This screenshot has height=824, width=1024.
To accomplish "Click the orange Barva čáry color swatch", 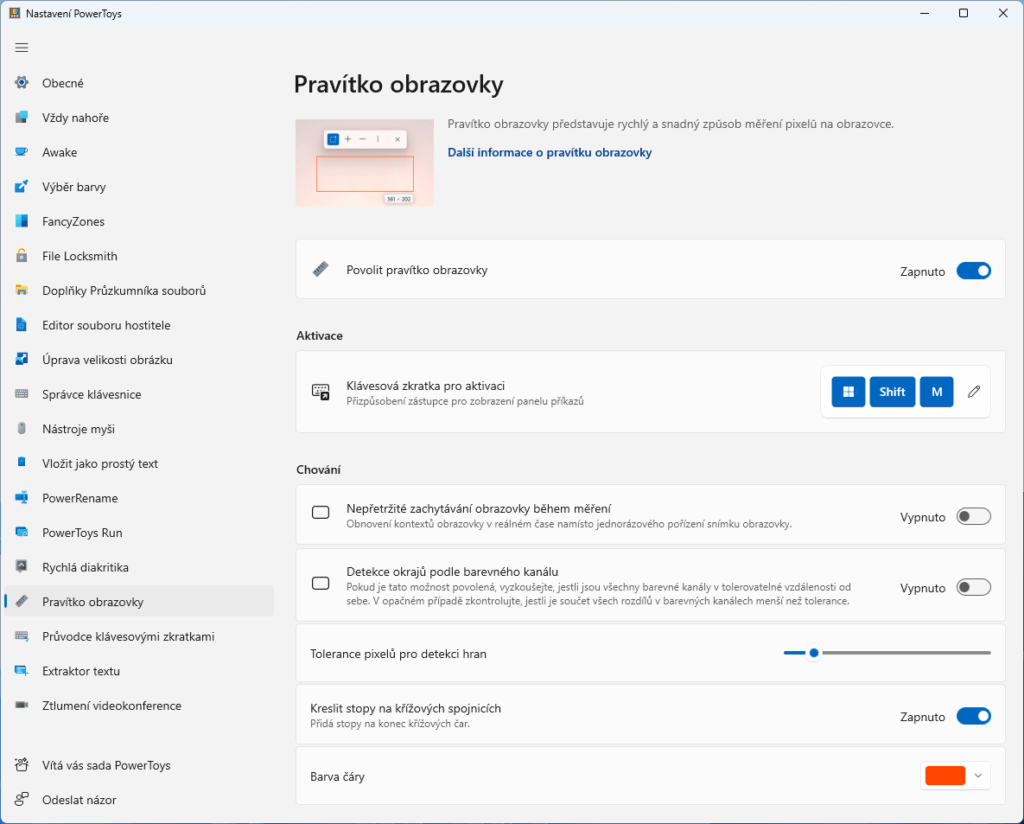I will coord(945,776).
